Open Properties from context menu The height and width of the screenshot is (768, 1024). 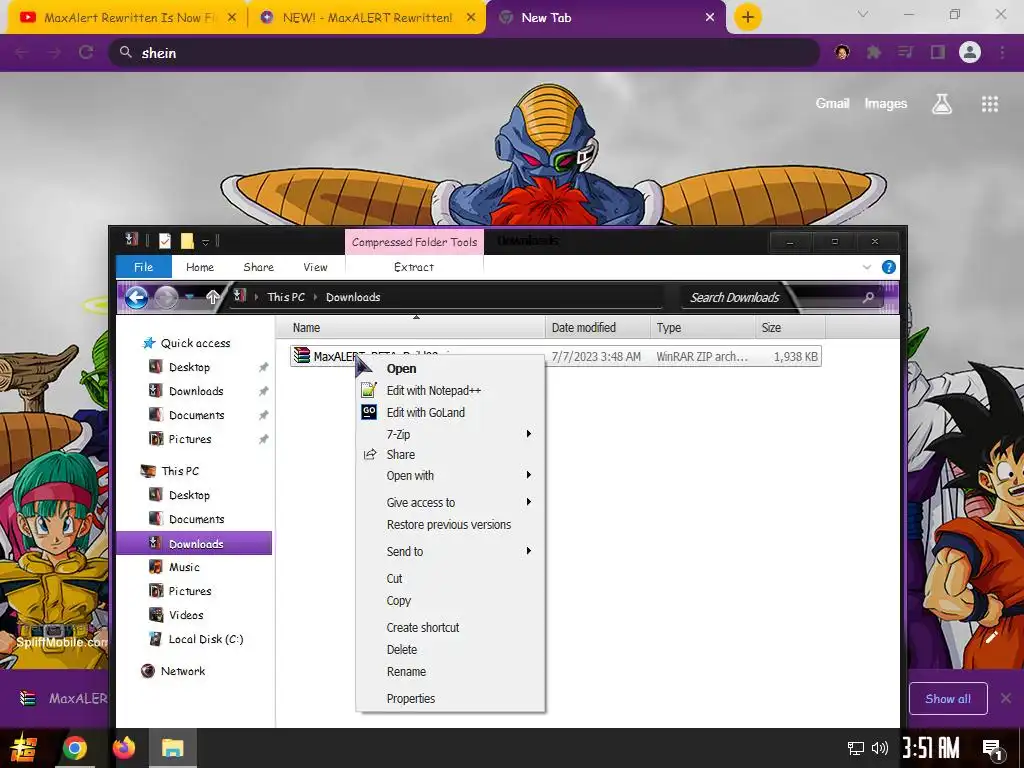[411, 699]
